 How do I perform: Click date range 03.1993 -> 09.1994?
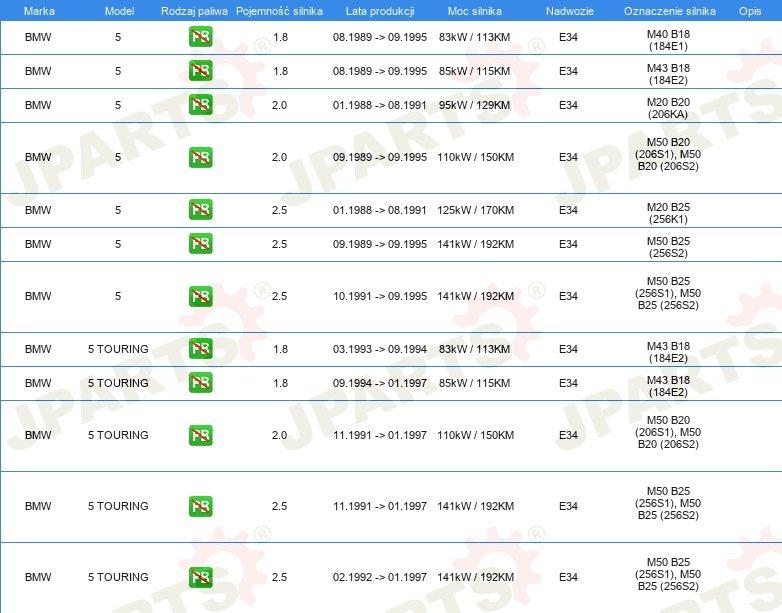coord(380,349)
